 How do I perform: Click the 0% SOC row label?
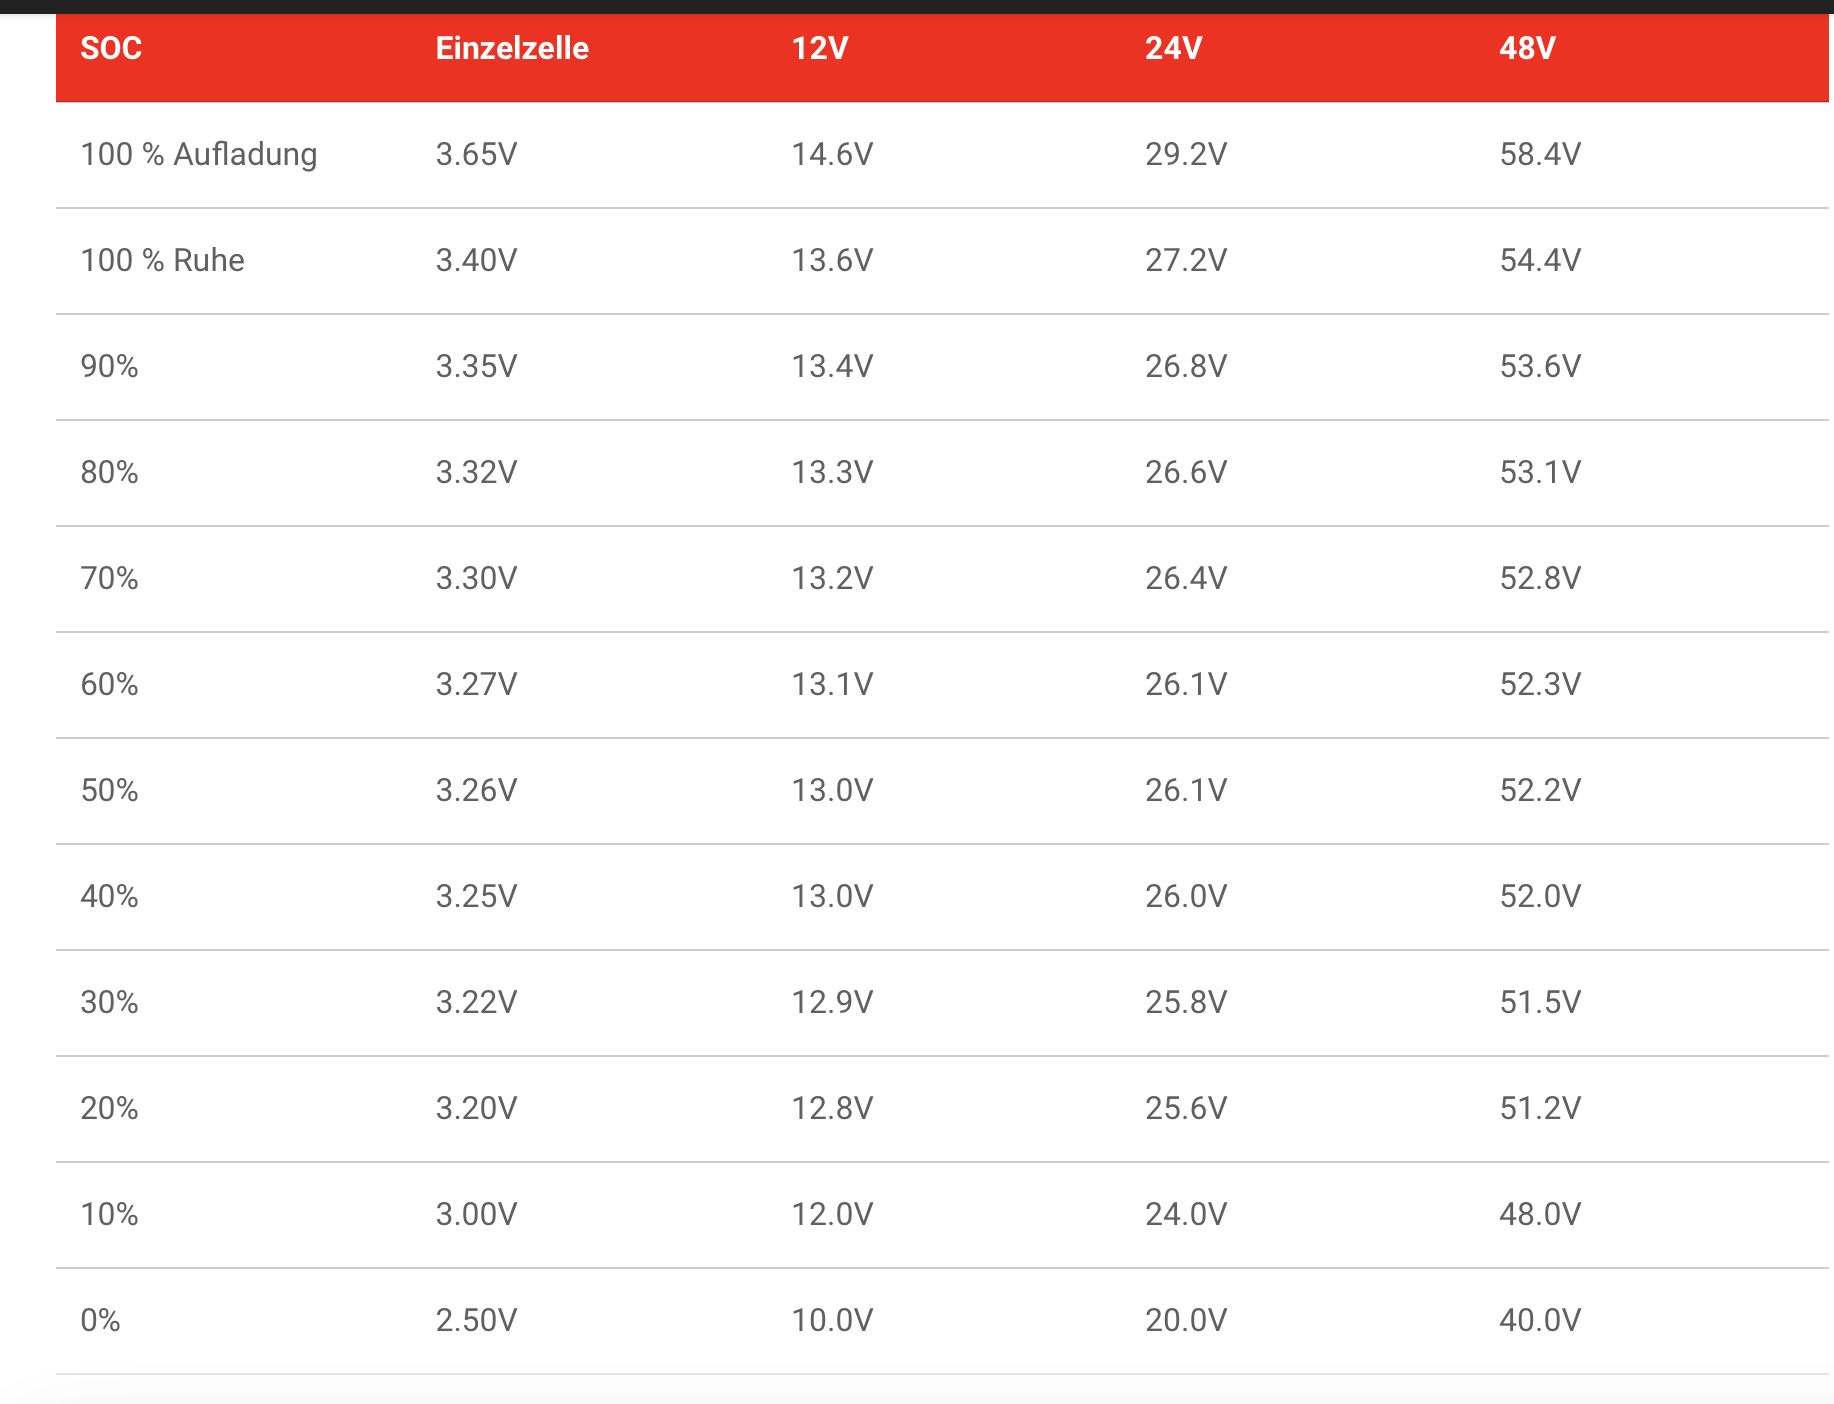(100, 1320)
